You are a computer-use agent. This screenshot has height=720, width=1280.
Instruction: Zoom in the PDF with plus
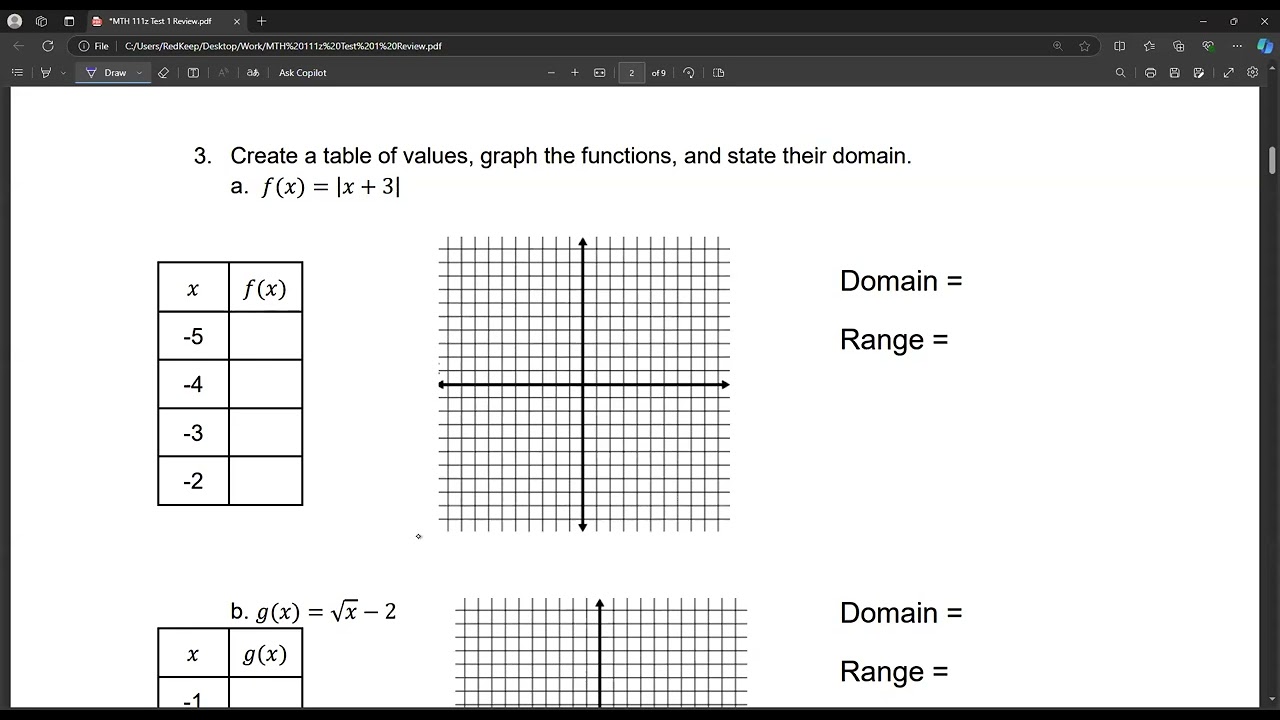575,73
